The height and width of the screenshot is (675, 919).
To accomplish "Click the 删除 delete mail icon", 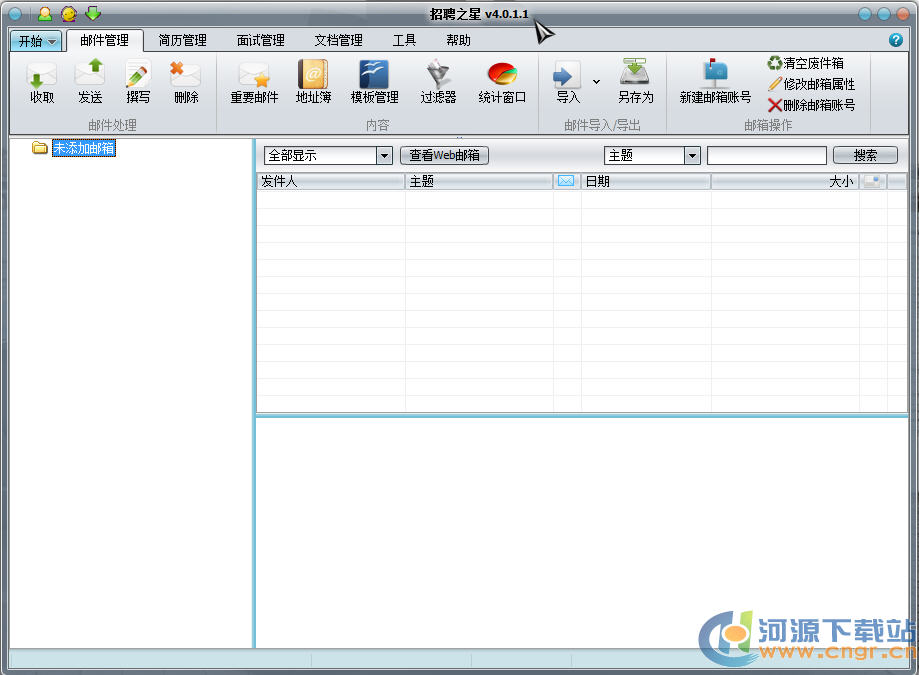I will click(x=186, y=77).
